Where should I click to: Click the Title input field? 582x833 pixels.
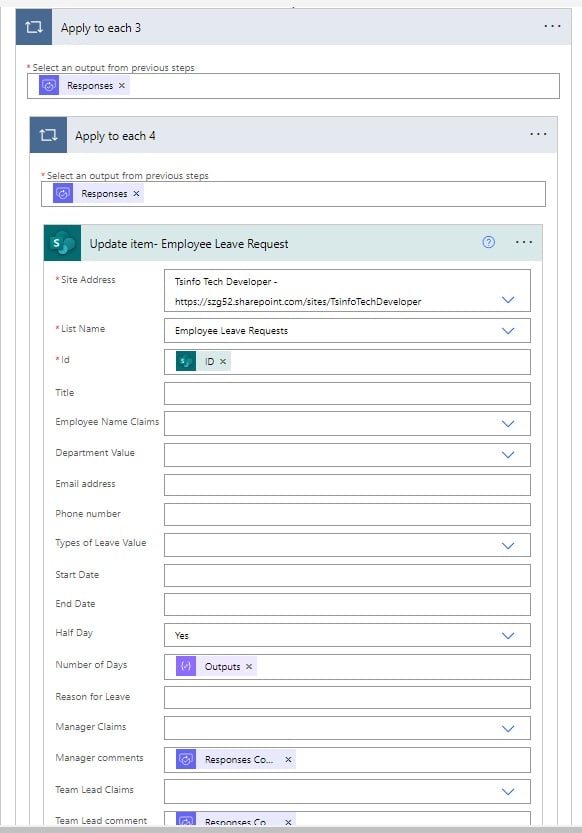pos(347,394)
